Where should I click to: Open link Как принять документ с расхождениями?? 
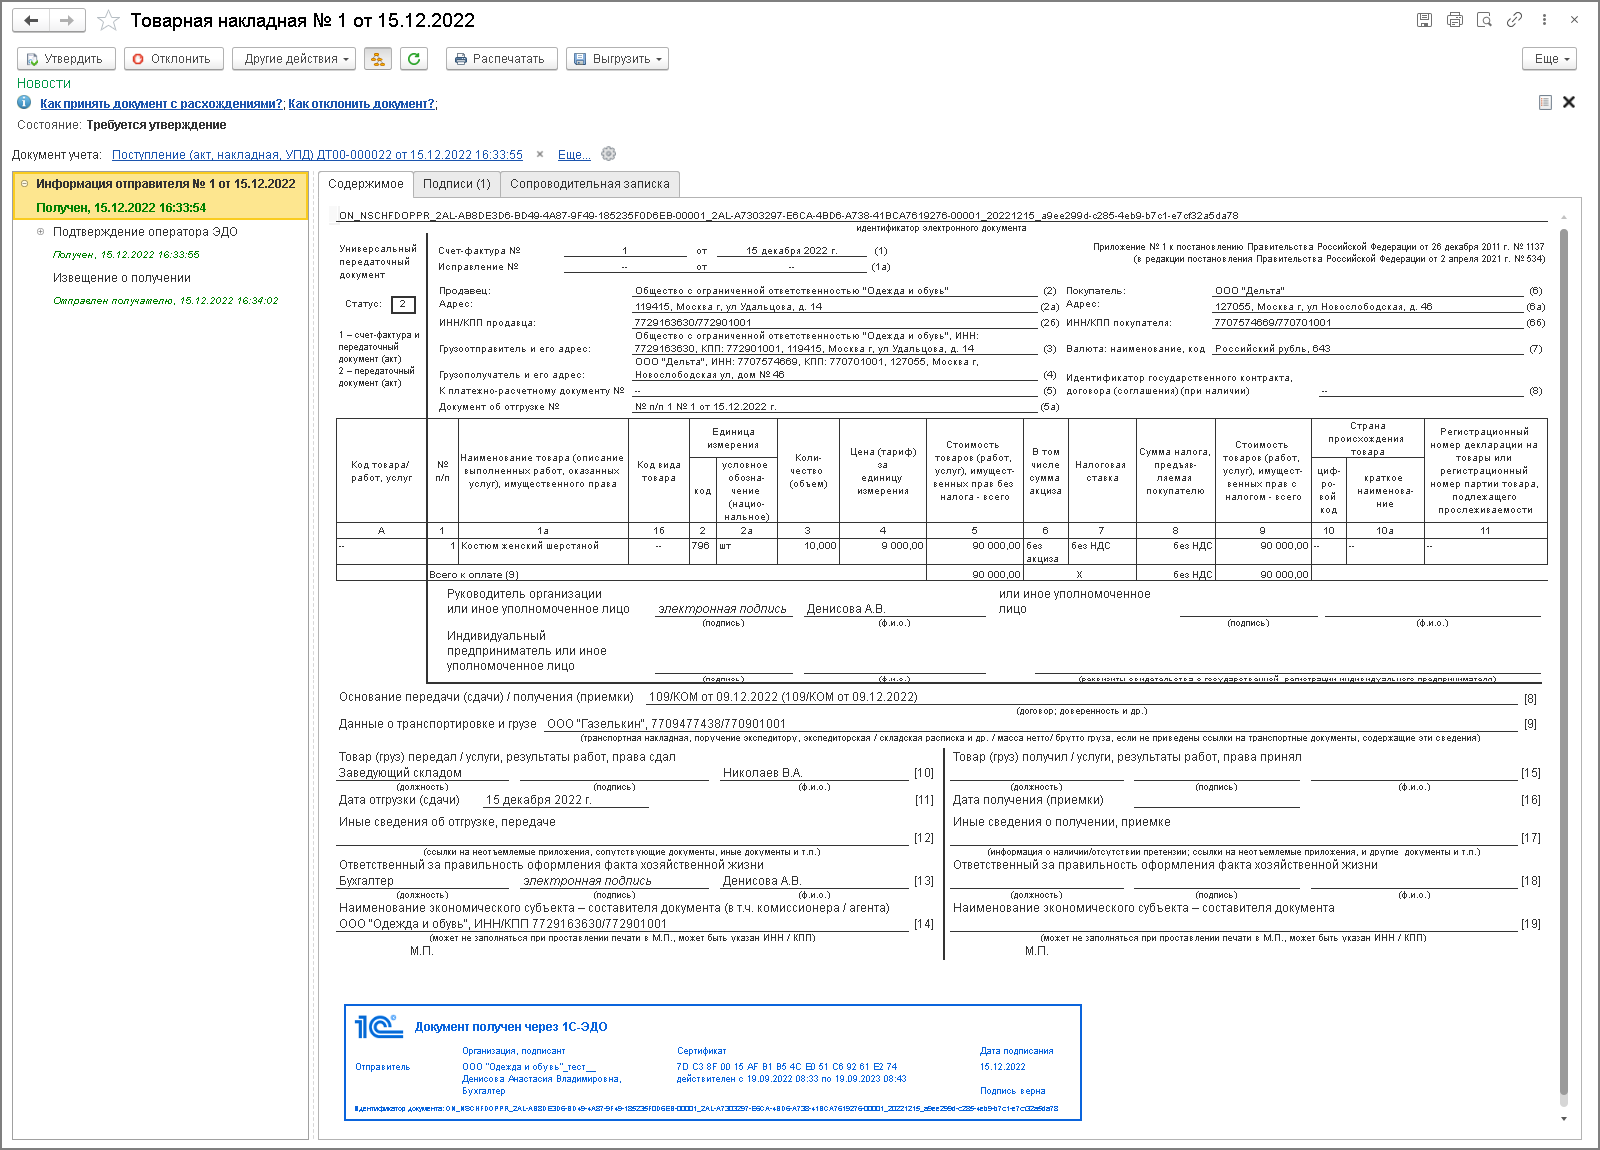pyautogui.click(x=161, y=104)
